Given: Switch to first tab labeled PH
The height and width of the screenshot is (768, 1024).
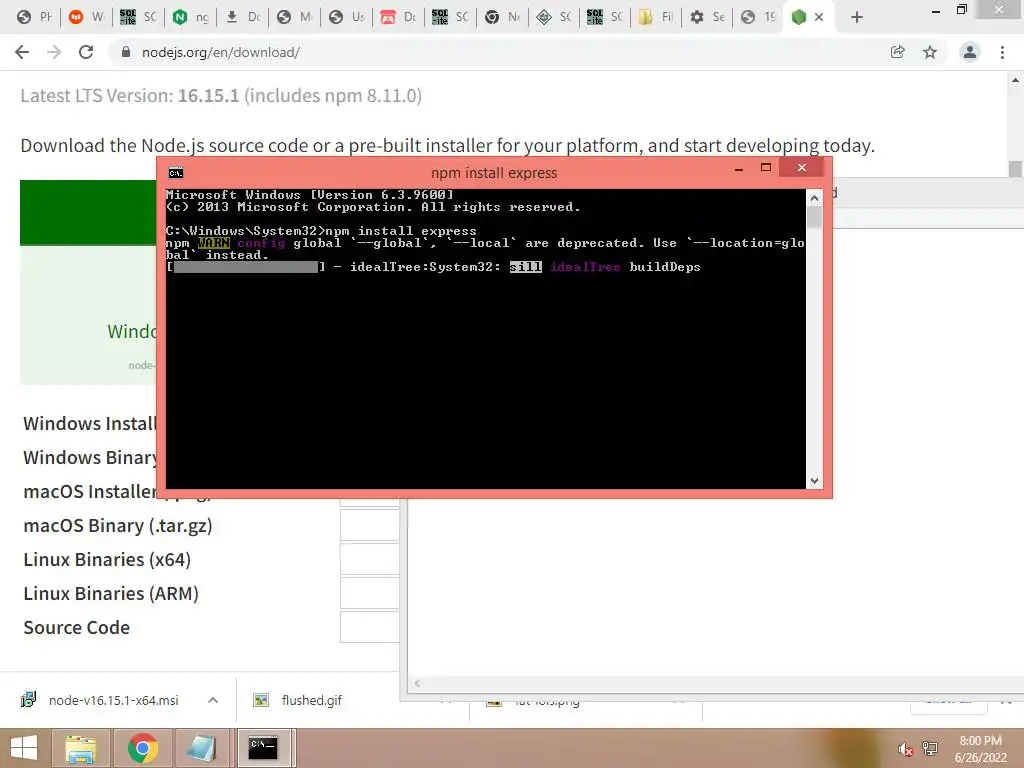Looking at the screenshot, I should pos(35,17).
